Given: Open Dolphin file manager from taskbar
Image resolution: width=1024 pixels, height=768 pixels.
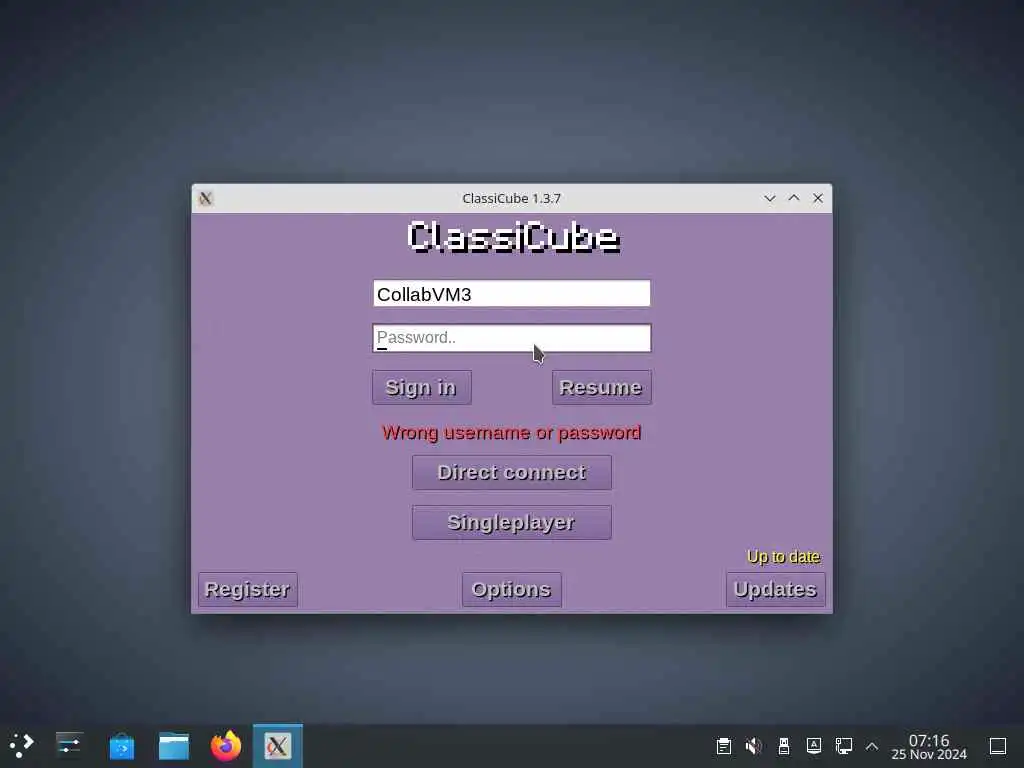Looking at the screenshot, I should [x=174, y=745].
